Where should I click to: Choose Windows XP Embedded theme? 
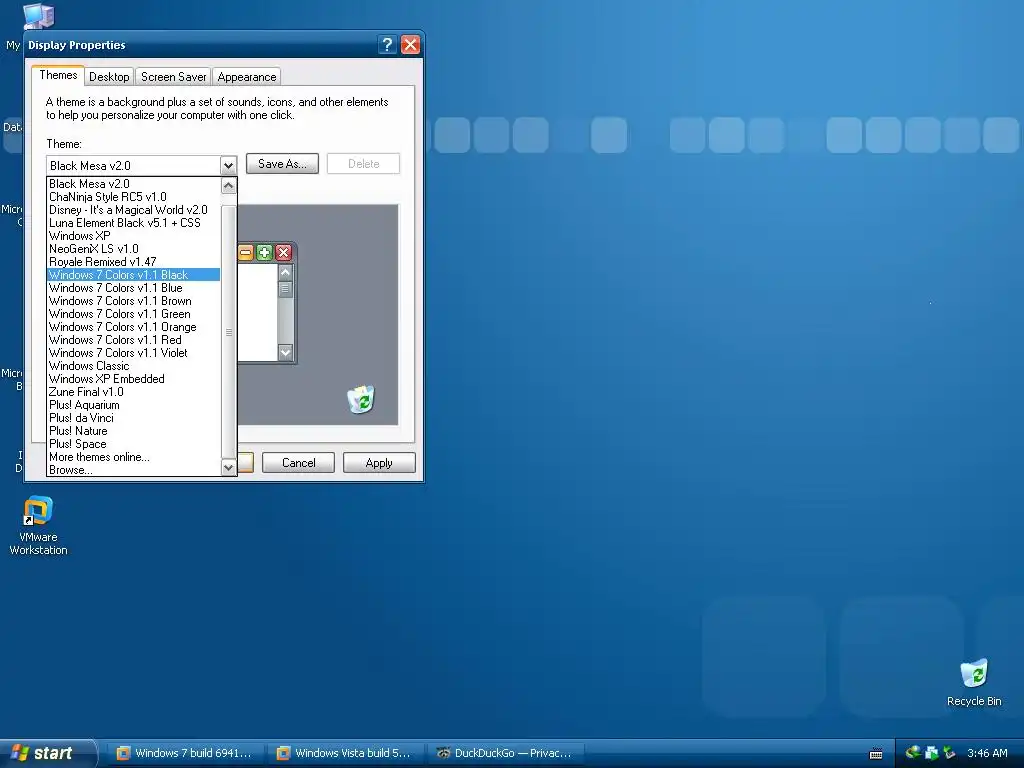[x=133, y=379]
